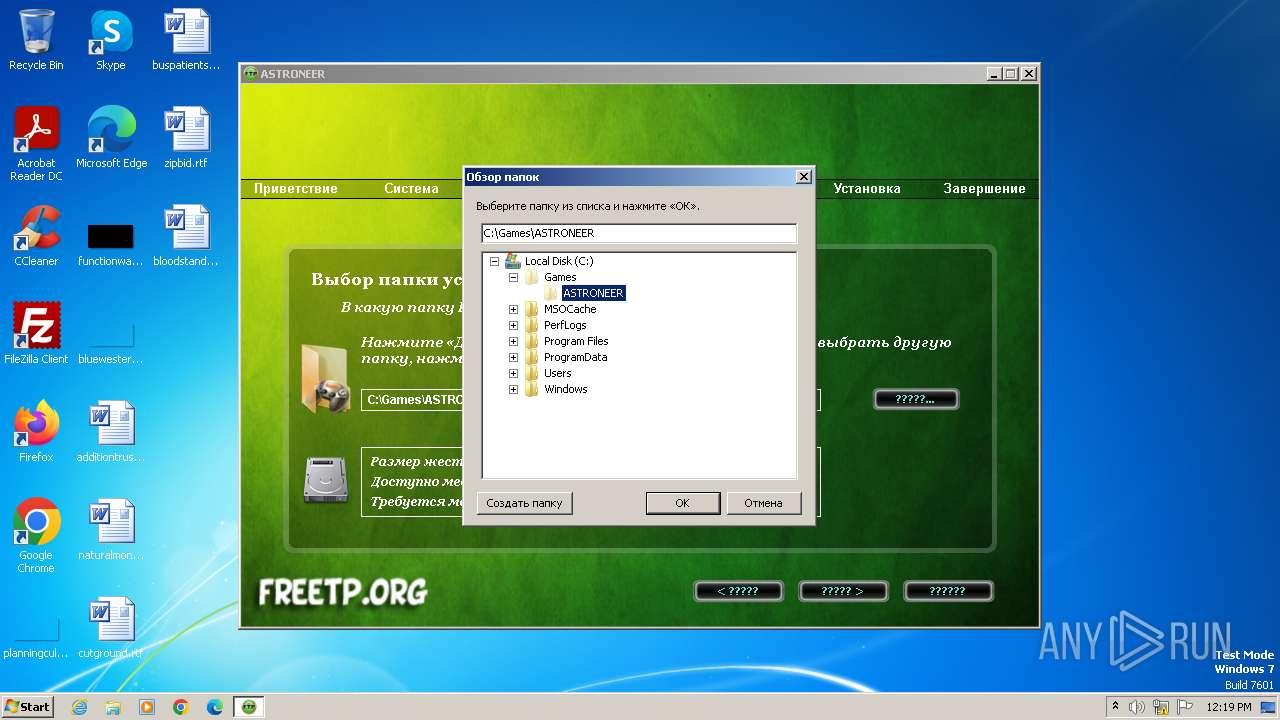Viewport: 1280px width, 720px height.
Task: Launch Chrome from the taskbar
Action: click(181, 707)
